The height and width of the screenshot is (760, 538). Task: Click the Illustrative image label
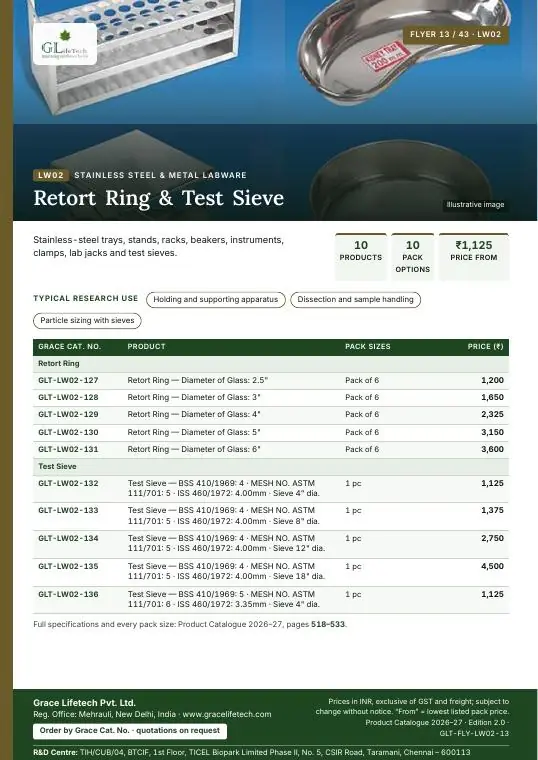(475, 205)
